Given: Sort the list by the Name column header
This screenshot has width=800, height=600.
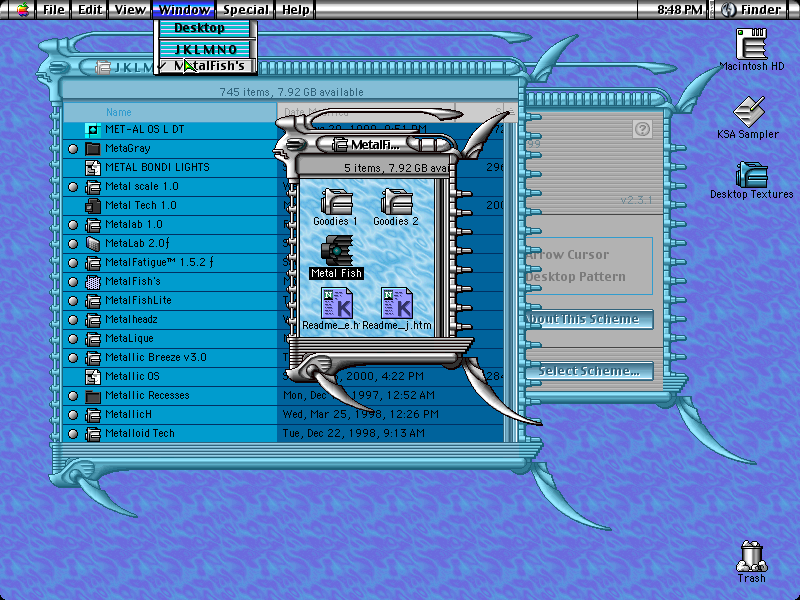Looking at the screenshot, I should click(x=170, y=112).
